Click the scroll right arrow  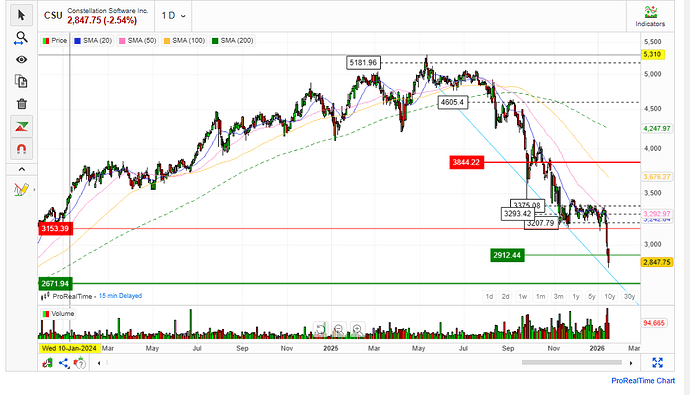pos(631,363)
